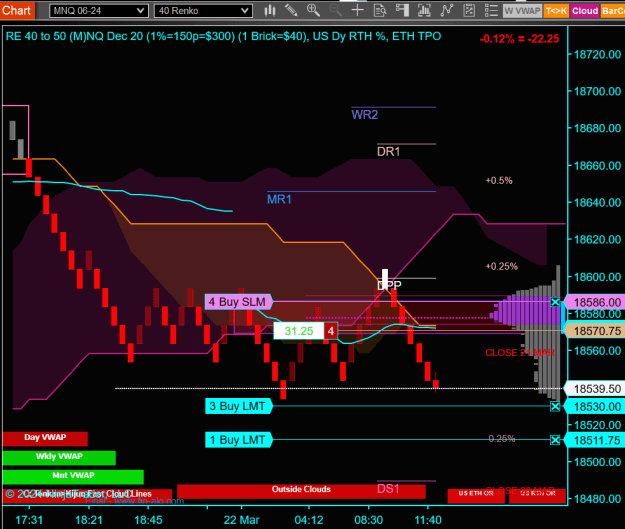This screenshot has width=625, height=529.
Task: Open the data series bars icon
Action: click(424, 10)
